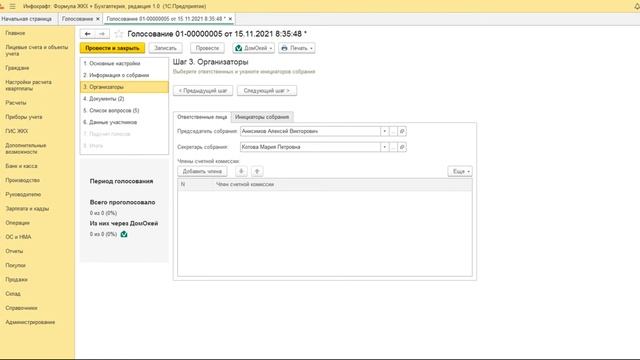This screenshot has height=360, width=640.
Task: Open the ДомОкей dropdown menu
Action: (253, 48)
